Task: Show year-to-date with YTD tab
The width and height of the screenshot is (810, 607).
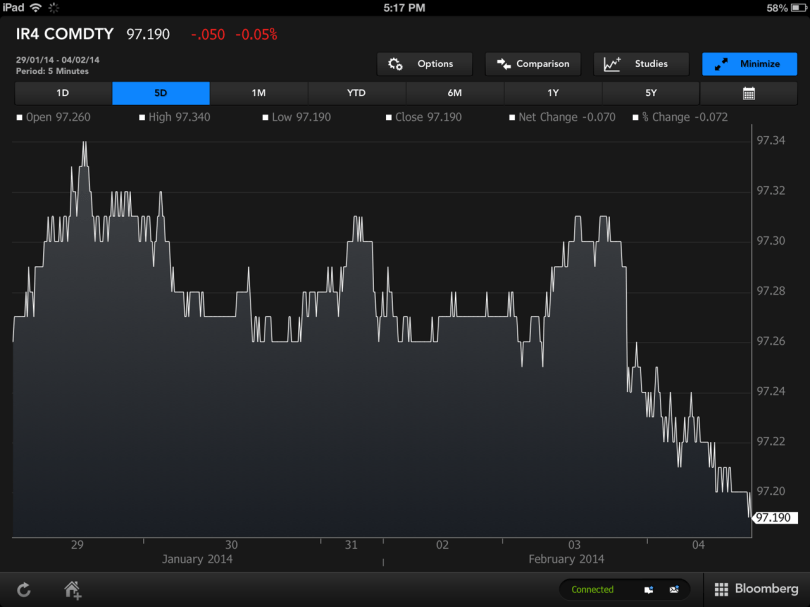Action: click(357, 93)
